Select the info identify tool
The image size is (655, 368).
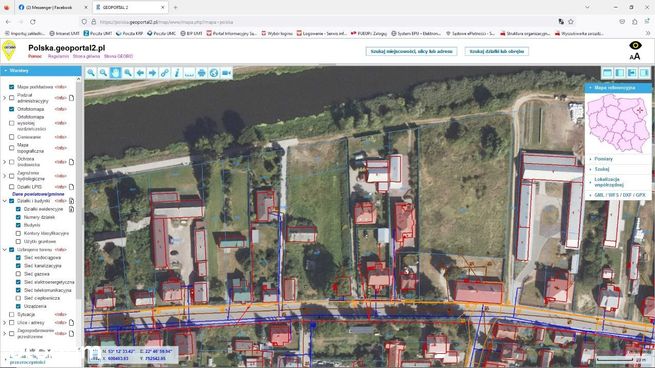pos(177,73)
